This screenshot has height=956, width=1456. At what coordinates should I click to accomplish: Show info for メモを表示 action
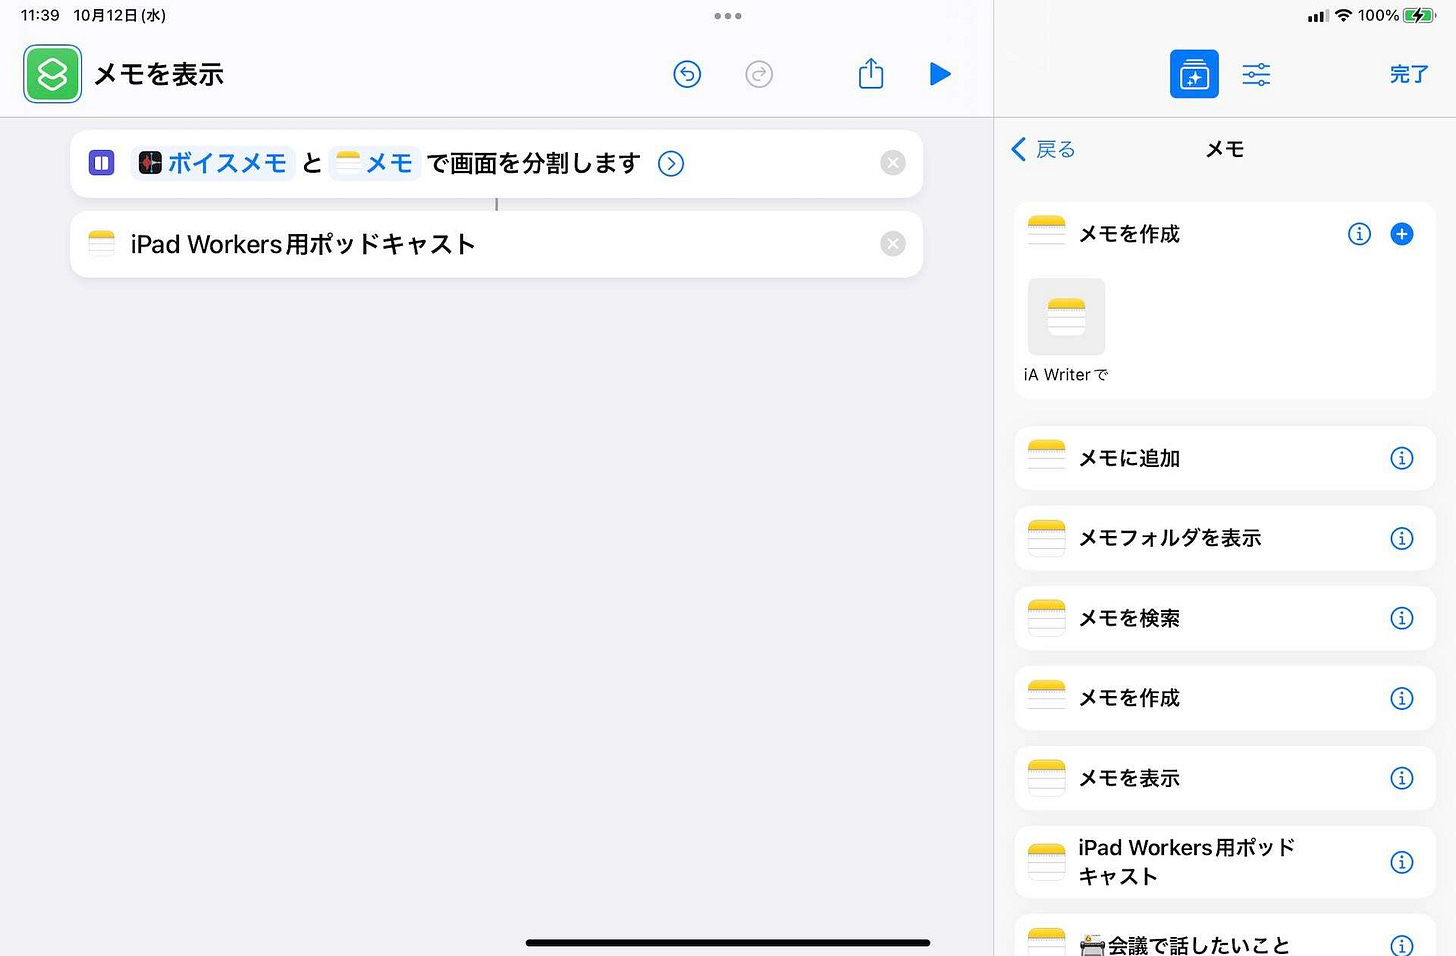pyautogui.click(x=1402, y=778)
